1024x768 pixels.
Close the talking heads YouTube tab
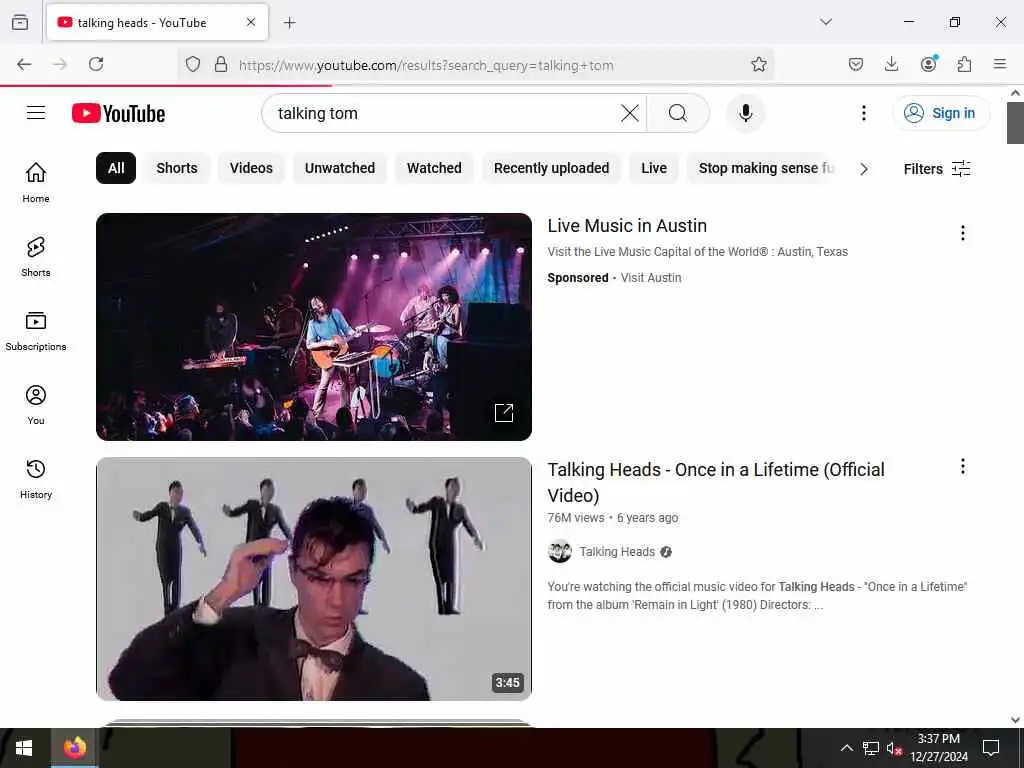pos(251,22)
